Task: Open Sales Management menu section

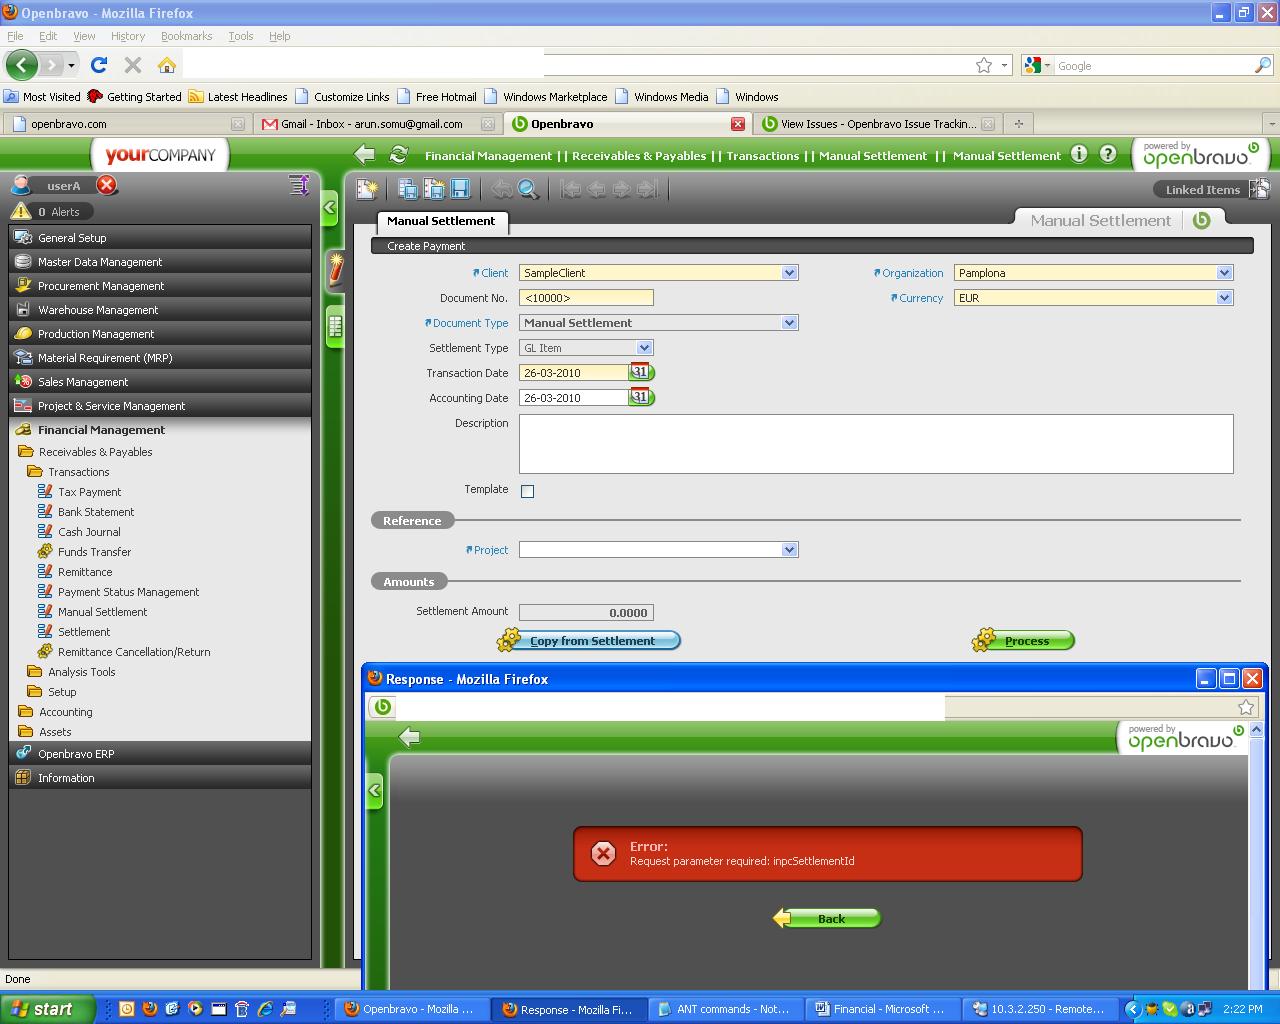Action: click(x=160, y=381)
